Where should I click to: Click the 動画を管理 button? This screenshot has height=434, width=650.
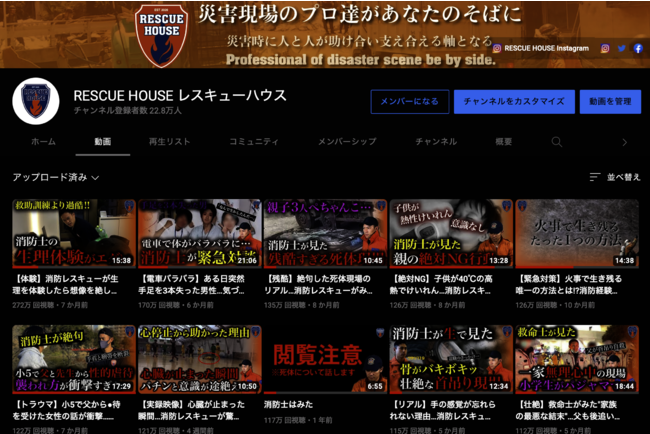(610, 102)
